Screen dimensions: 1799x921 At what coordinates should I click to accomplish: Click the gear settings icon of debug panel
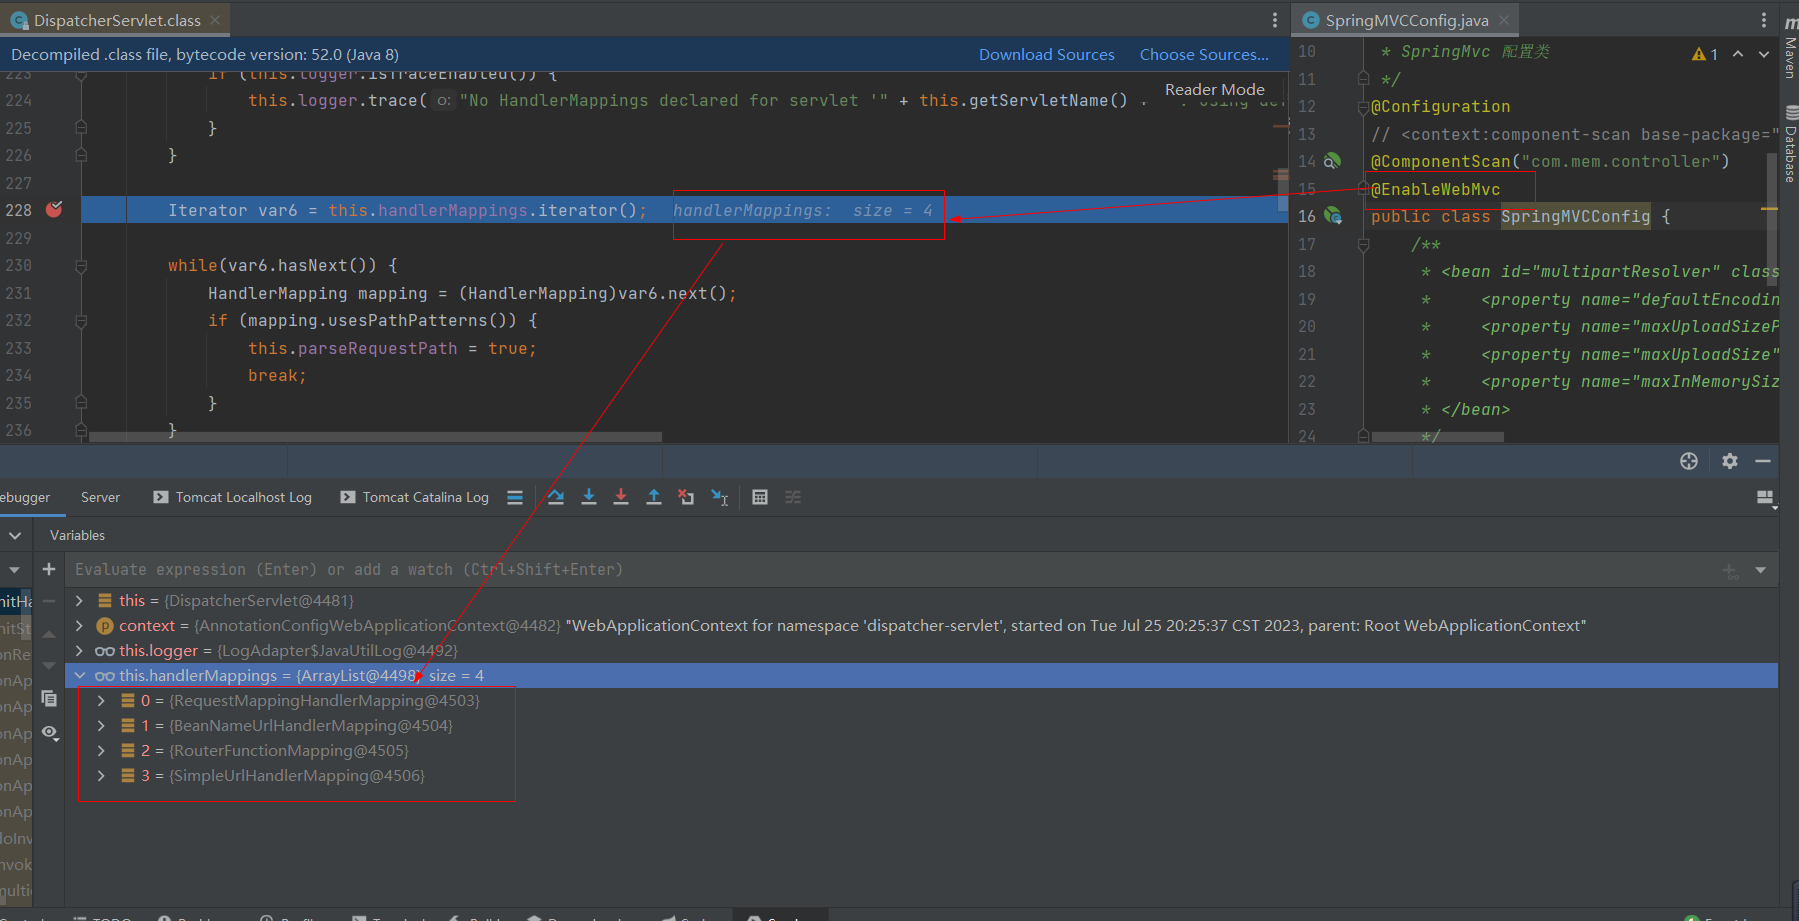pos(1730,461)
